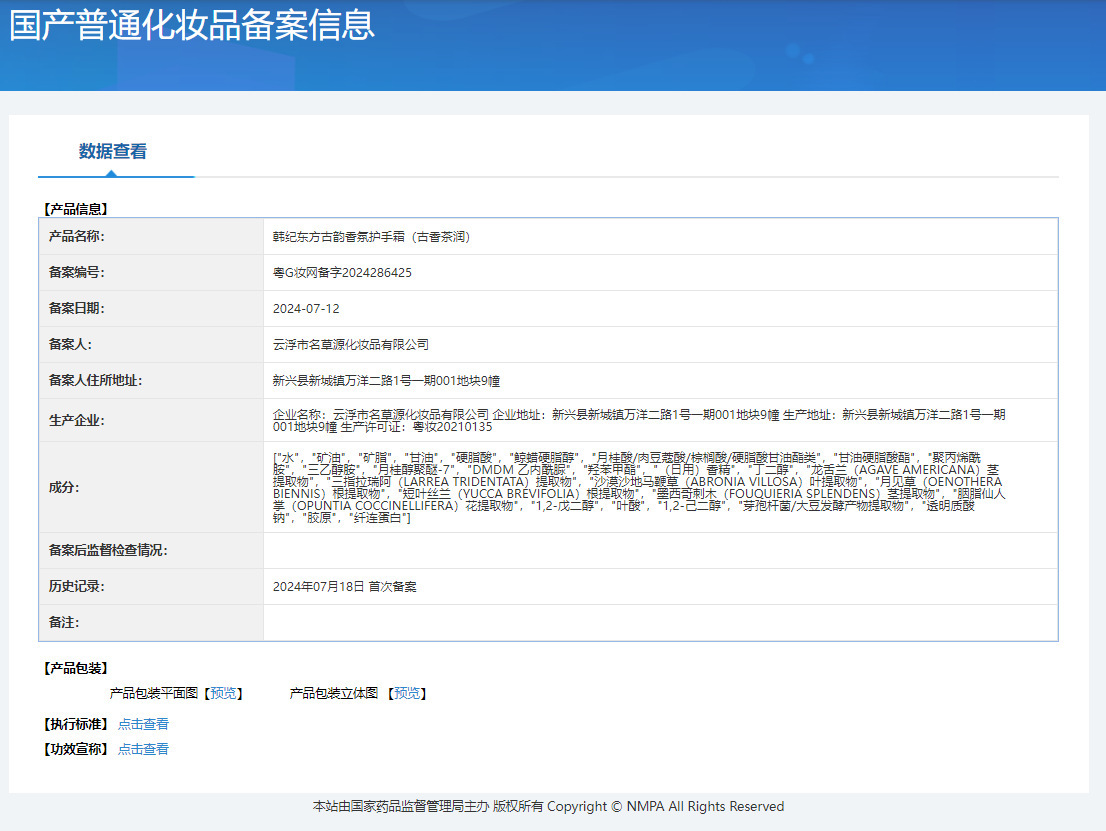Click the 生产企业 details text

(640, 420)
